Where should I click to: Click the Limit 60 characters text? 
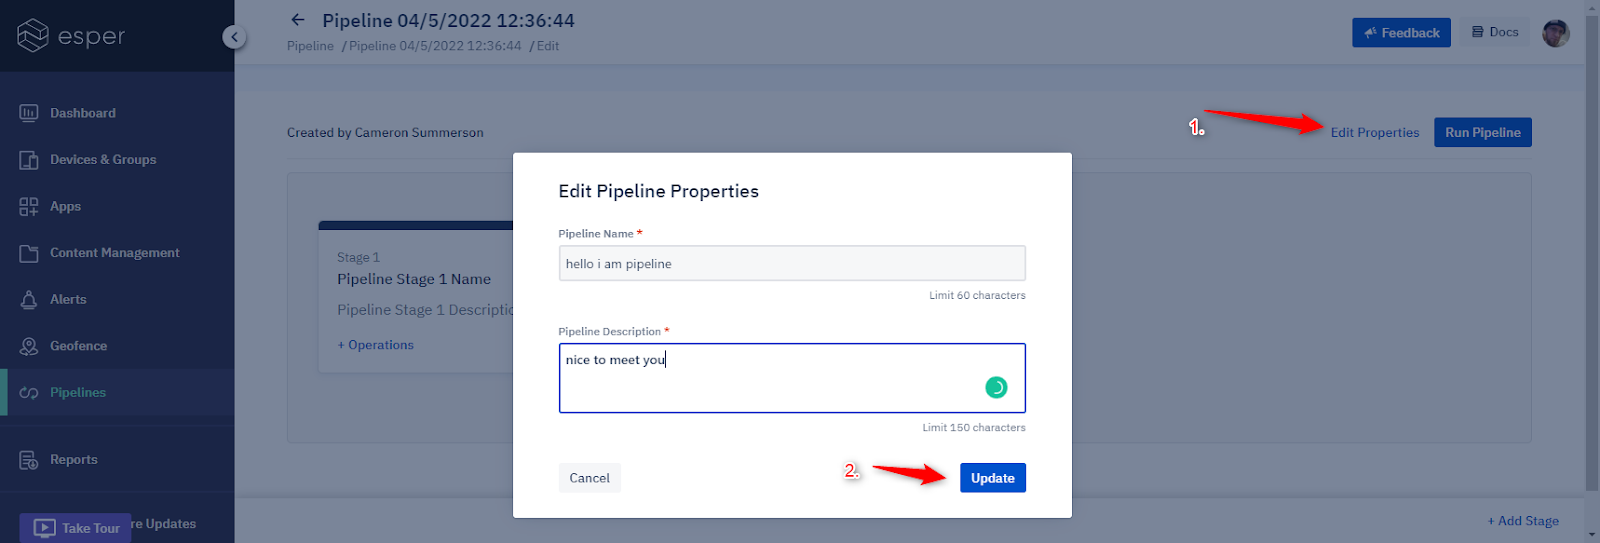[977, 296]
